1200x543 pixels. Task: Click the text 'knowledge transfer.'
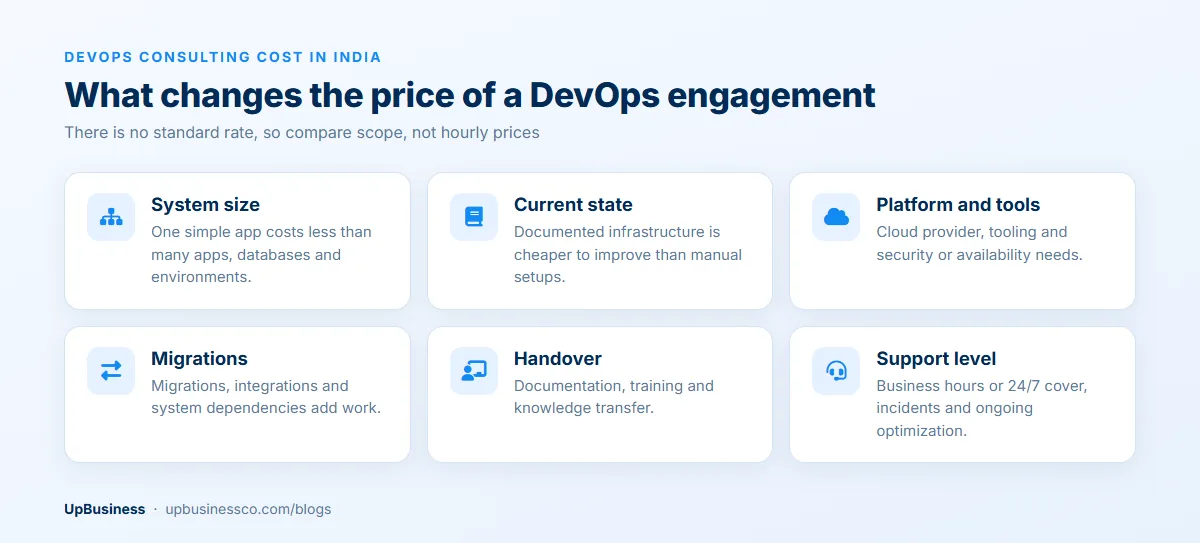(x=584, y=408)
